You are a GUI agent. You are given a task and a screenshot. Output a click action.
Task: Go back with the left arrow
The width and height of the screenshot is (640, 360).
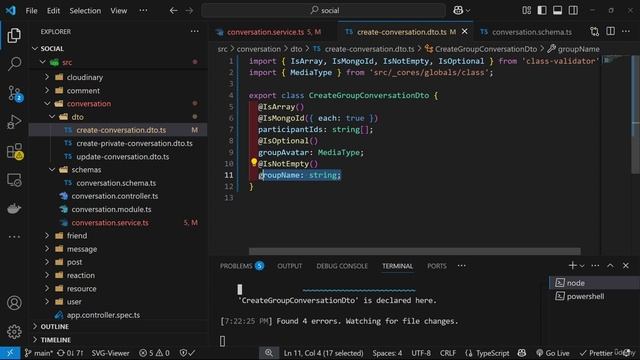pos(173,10)
